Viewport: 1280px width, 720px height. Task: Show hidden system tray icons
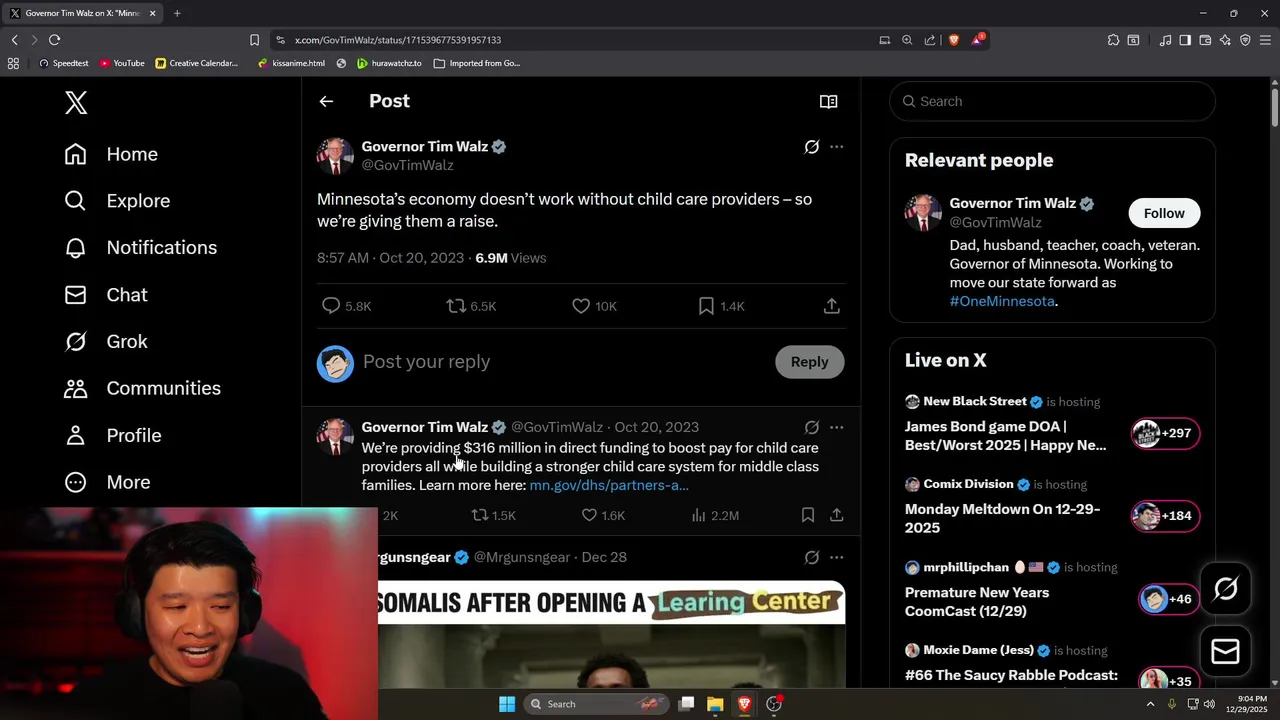point(1150,704)
